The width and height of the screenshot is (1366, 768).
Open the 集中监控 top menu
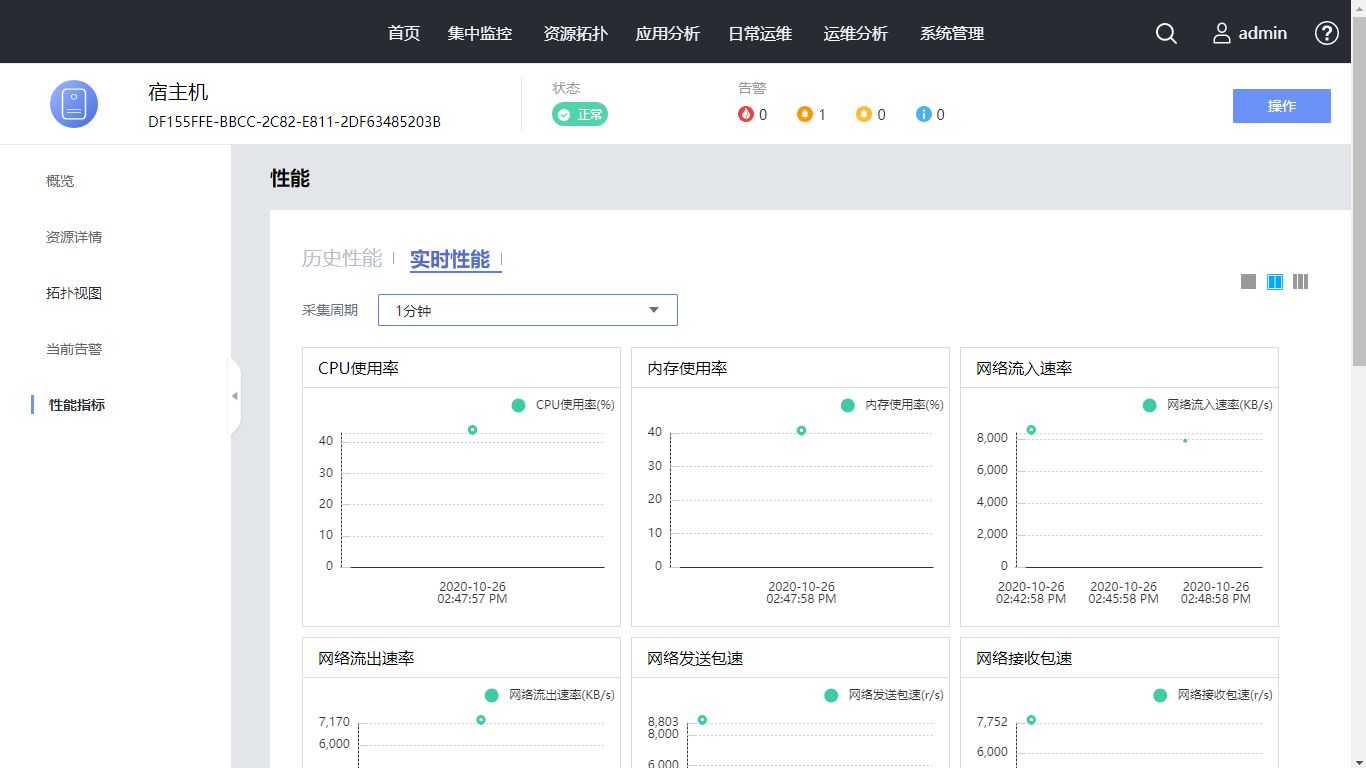(x=480, y=33)
